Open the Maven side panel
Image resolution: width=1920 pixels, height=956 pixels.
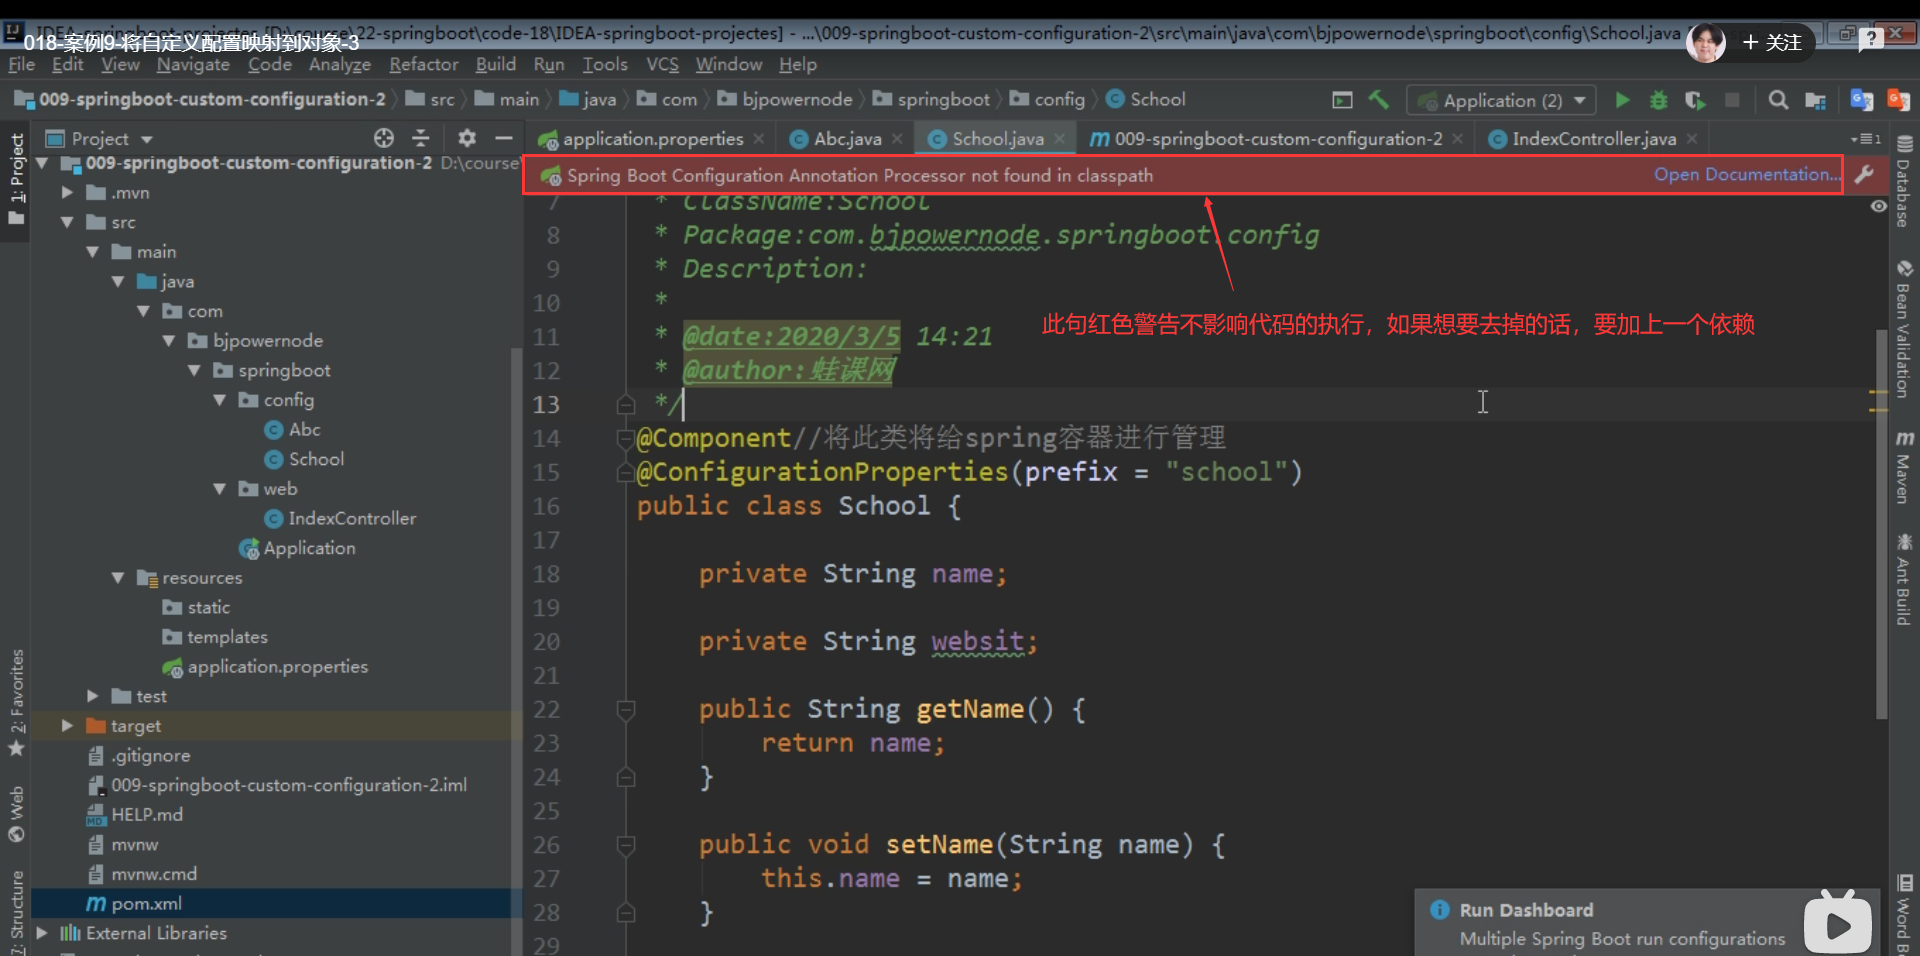[x=1903, y=468]
